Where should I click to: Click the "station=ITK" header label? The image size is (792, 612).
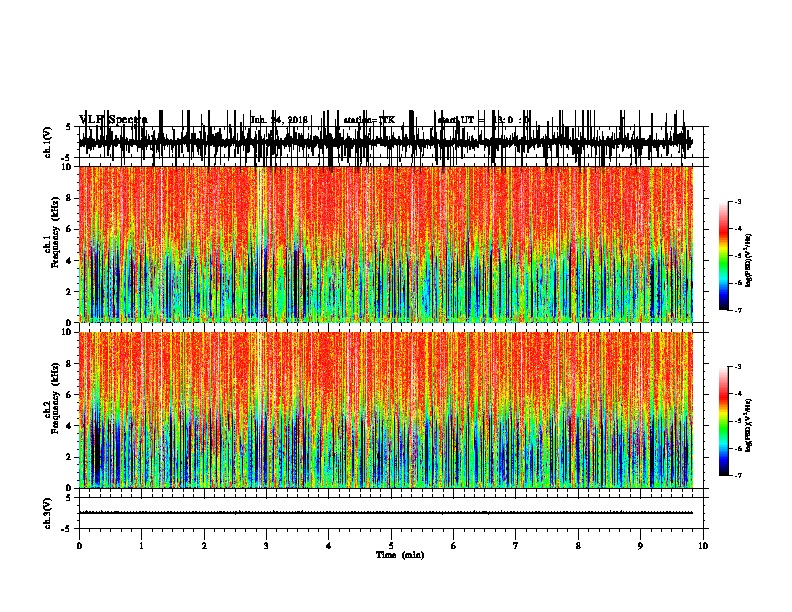[x=369, y=120]
